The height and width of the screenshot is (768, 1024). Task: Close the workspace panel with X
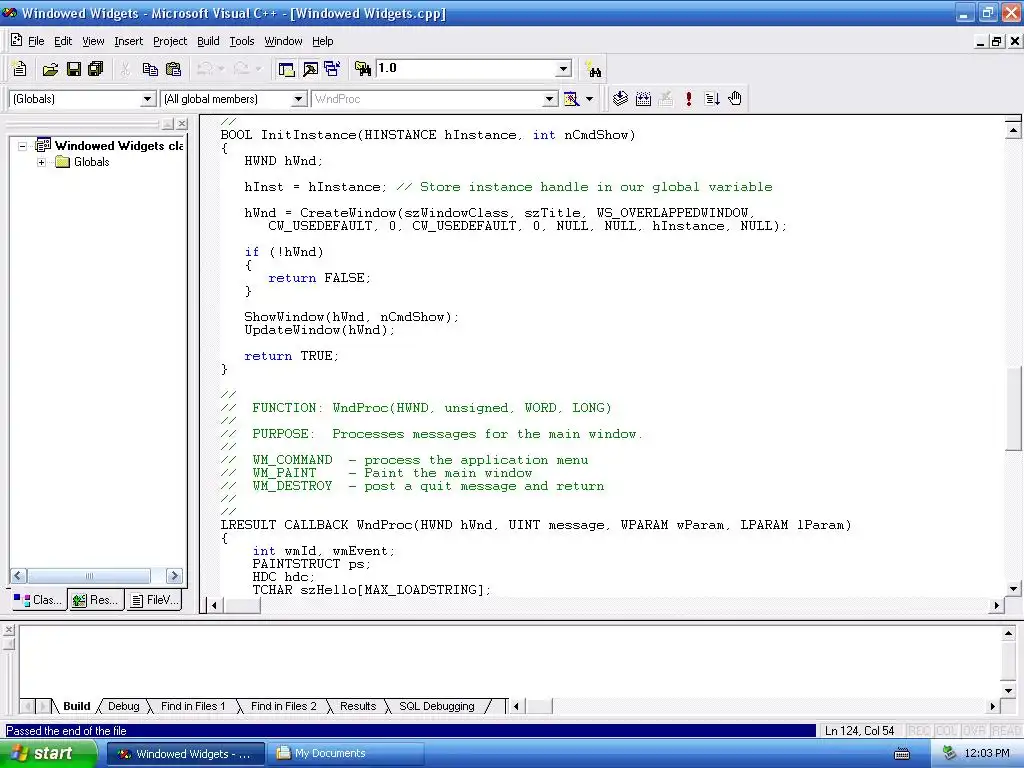coord(182,123)
